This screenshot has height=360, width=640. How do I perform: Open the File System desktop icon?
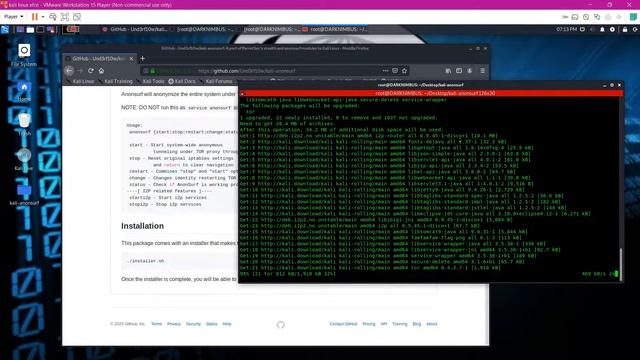(24, 55)
